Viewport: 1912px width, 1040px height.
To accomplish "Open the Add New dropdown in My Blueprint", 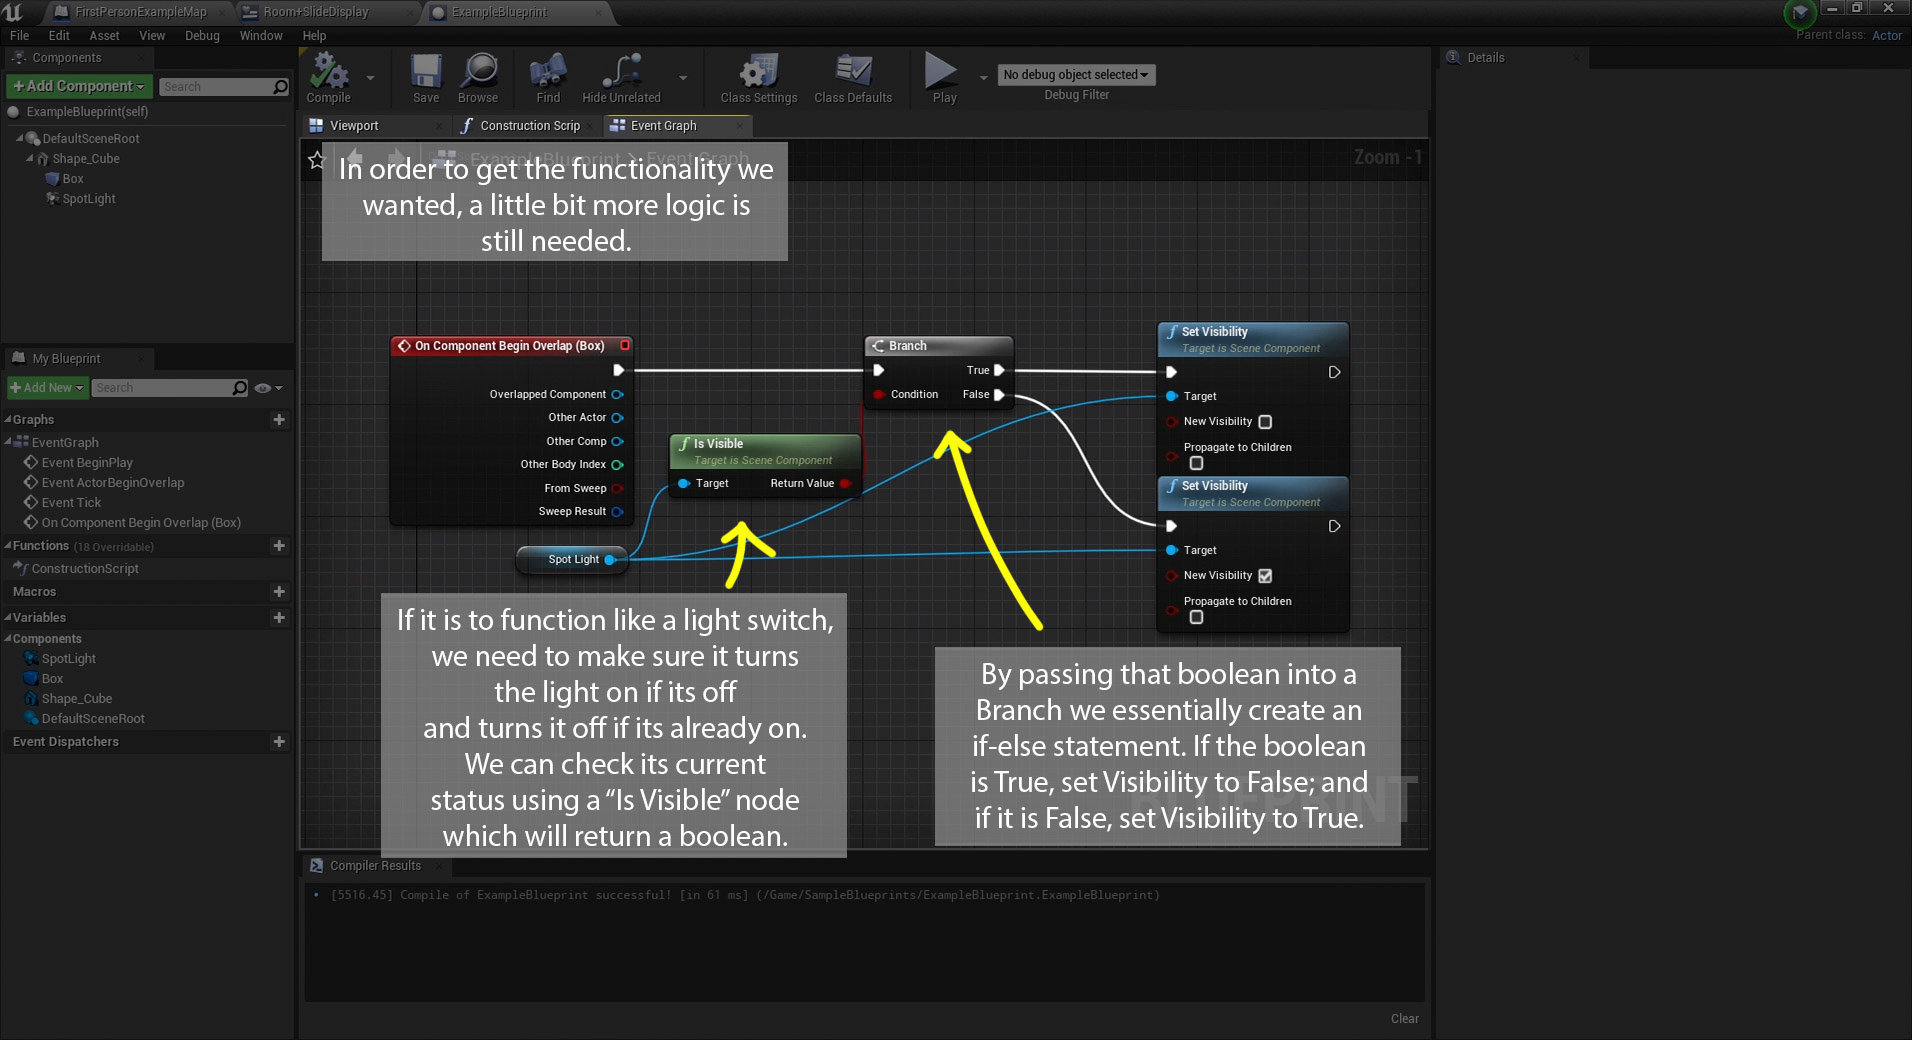I will (x=47, y=388).
